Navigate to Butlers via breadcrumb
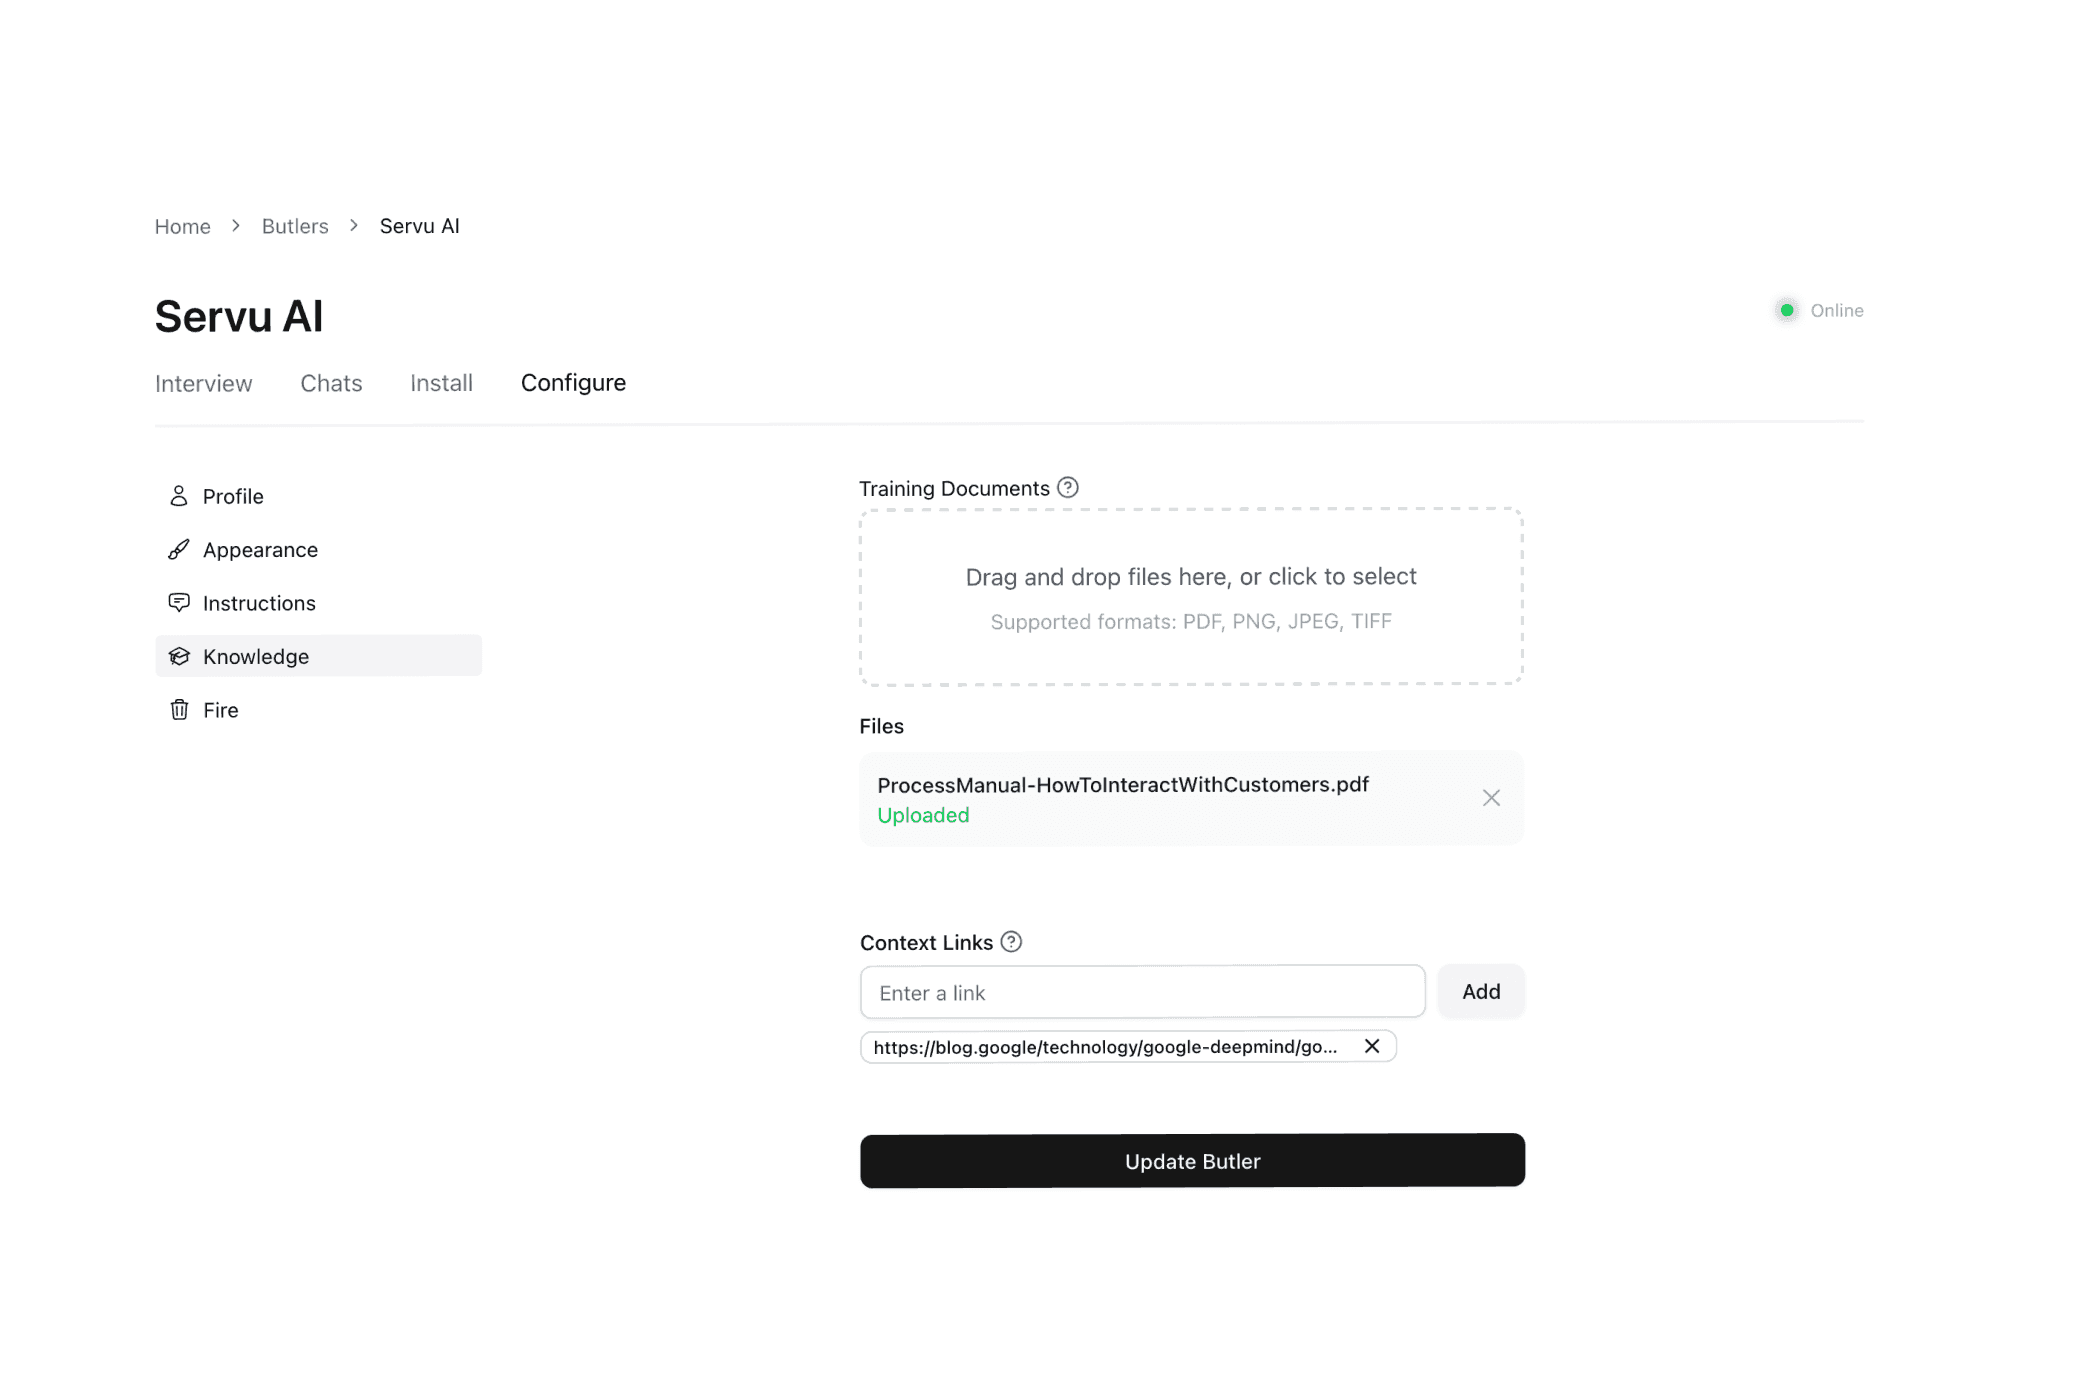The image size is (2087, 1395). coord(295,226)
